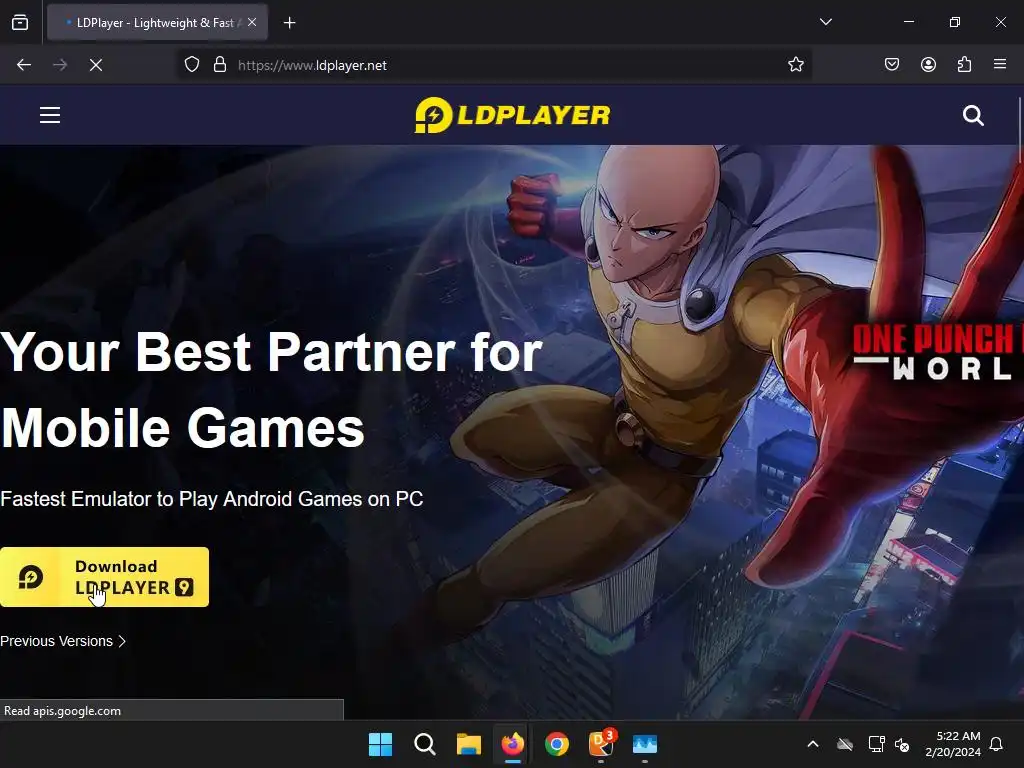Close the LDPlayer tab
The width and height of the screenshot is (1024, 768).
tap(252, 22)
